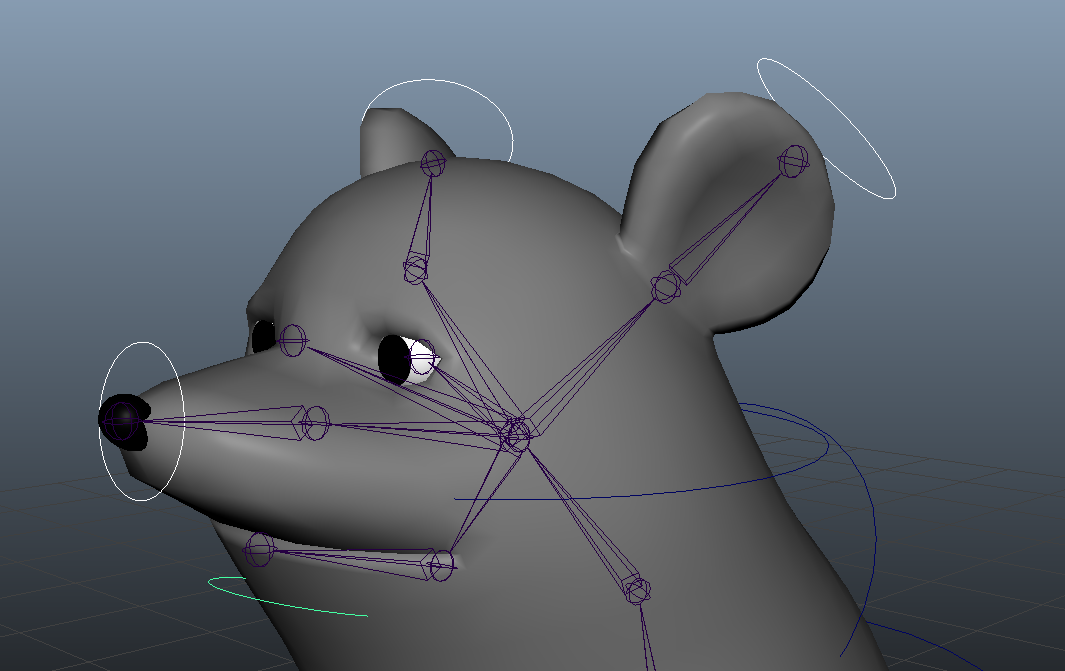Click the joint next to the far eye
This screenshot has width=1065, height=671.
(293, 340)
